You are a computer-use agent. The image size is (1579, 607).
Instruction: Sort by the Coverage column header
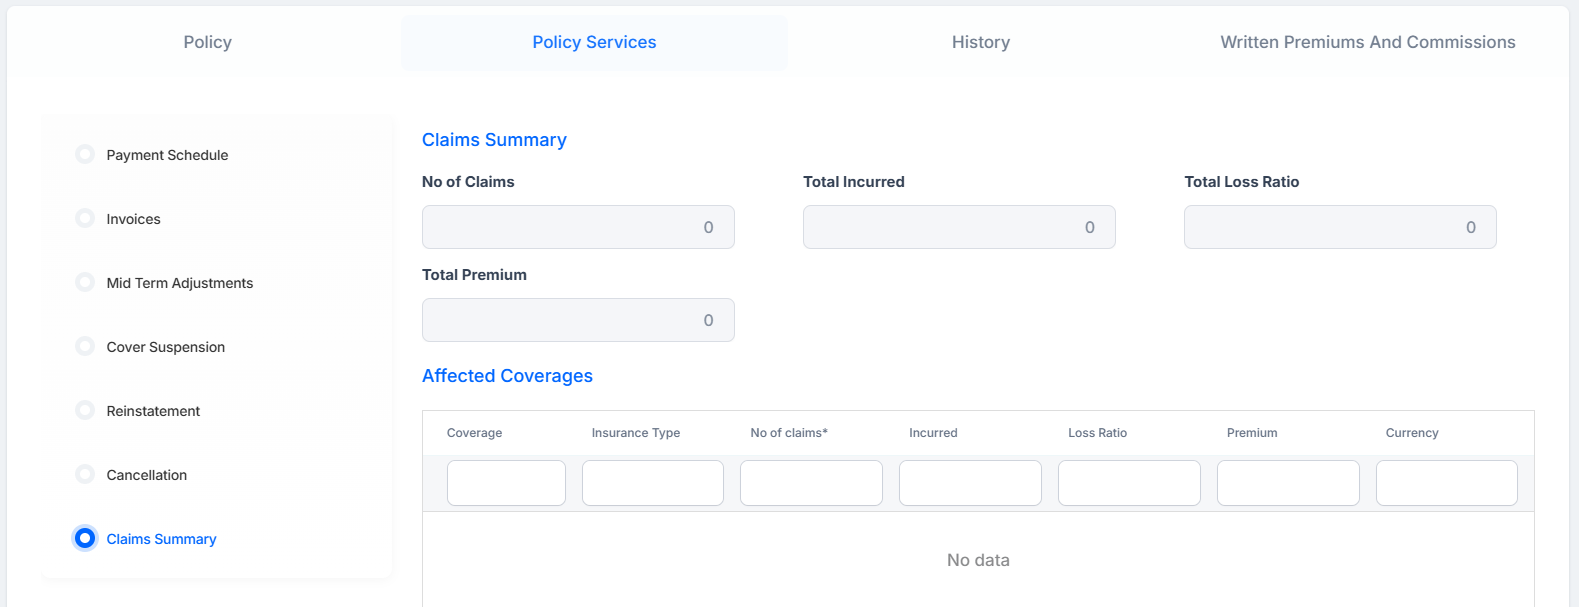click(x=474, y=433)
